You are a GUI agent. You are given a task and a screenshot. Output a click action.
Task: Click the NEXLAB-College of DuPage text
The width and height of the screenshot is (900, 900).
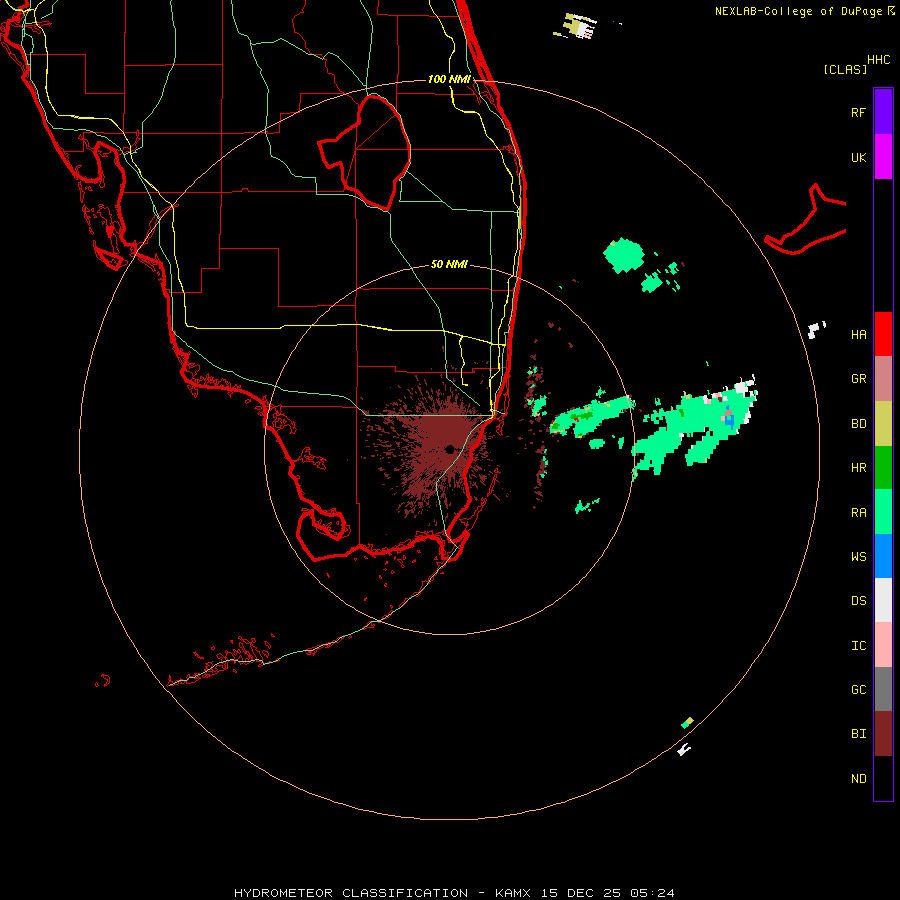click(x=800, y=11)
